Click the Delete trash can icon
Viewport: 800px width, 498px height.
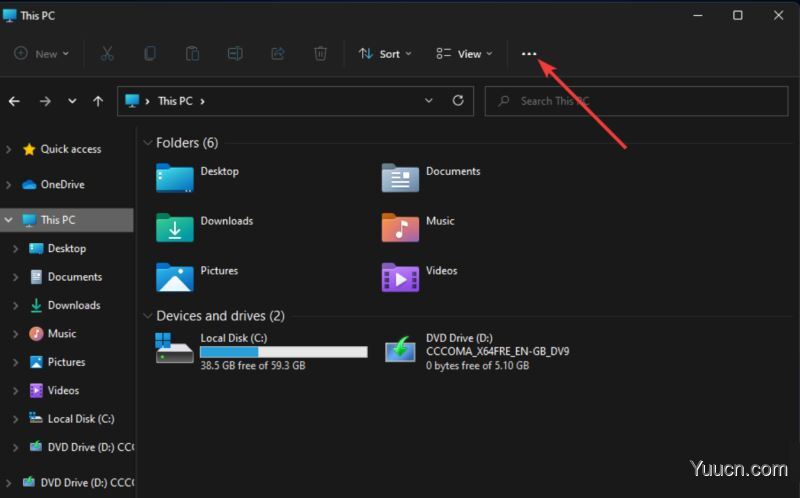tap(320, 54)
